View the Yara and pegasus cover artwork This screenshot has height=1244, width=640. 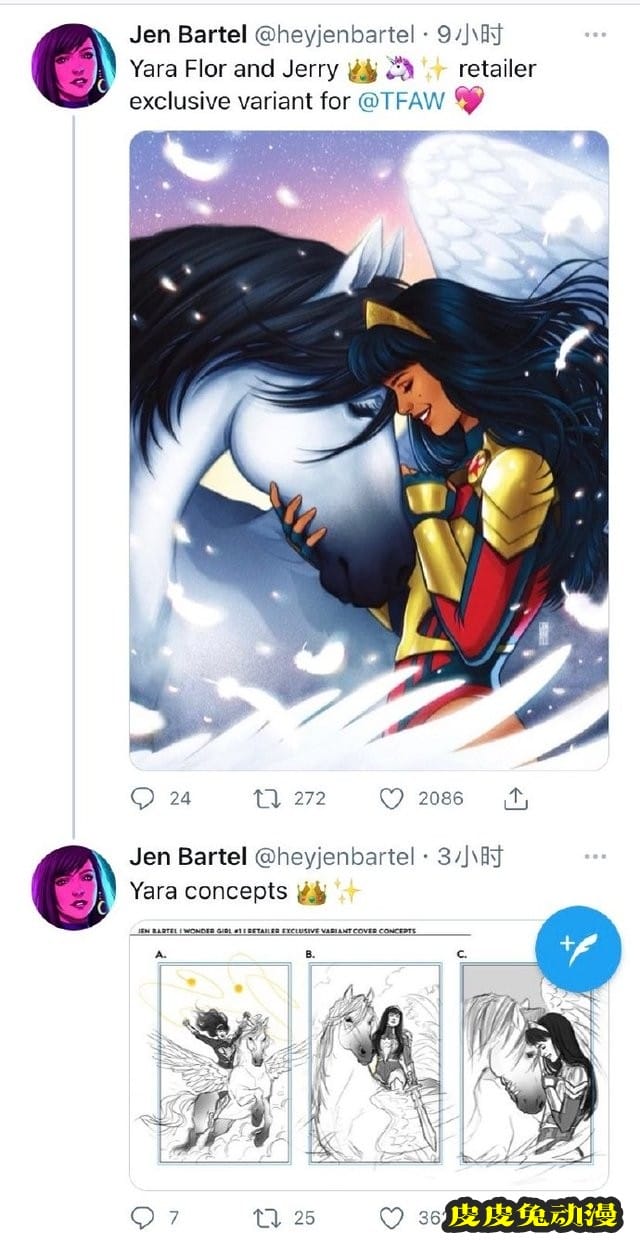(369, 450)
